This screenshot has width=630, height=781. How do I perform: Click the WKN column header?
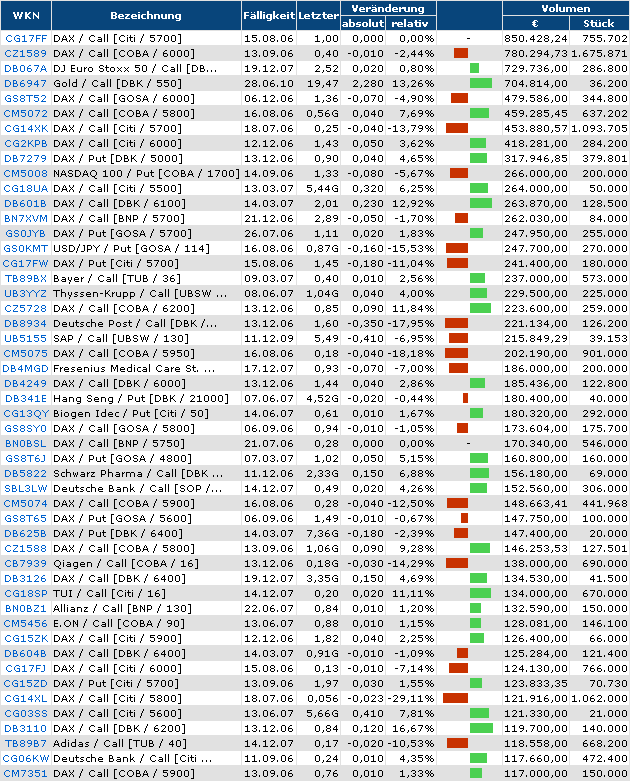pos(26,15)
